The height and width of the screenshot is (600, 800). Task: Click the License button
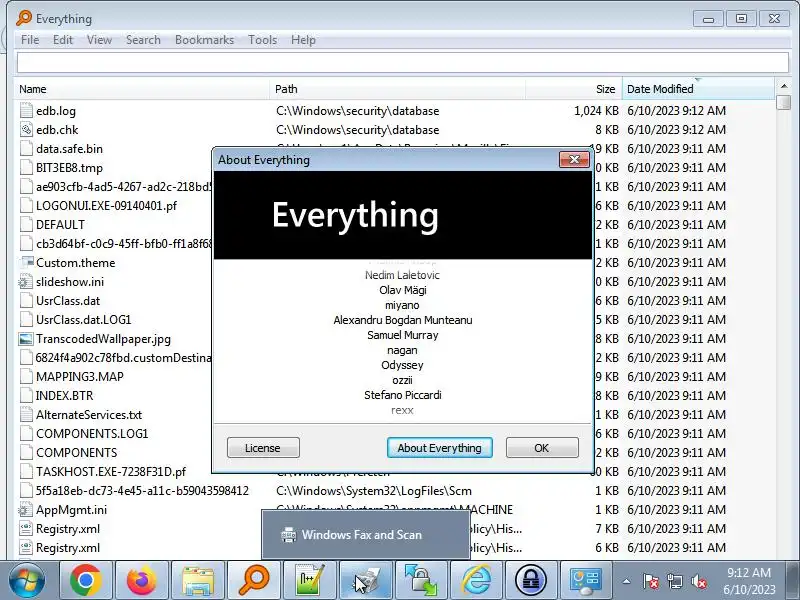coord(263,448)
